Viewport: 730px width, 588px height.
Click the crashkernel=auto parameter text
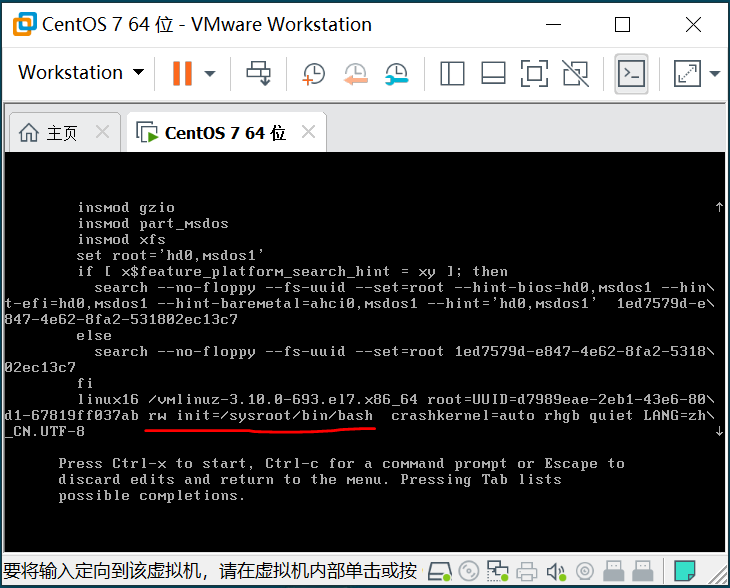tap(463, 415)
